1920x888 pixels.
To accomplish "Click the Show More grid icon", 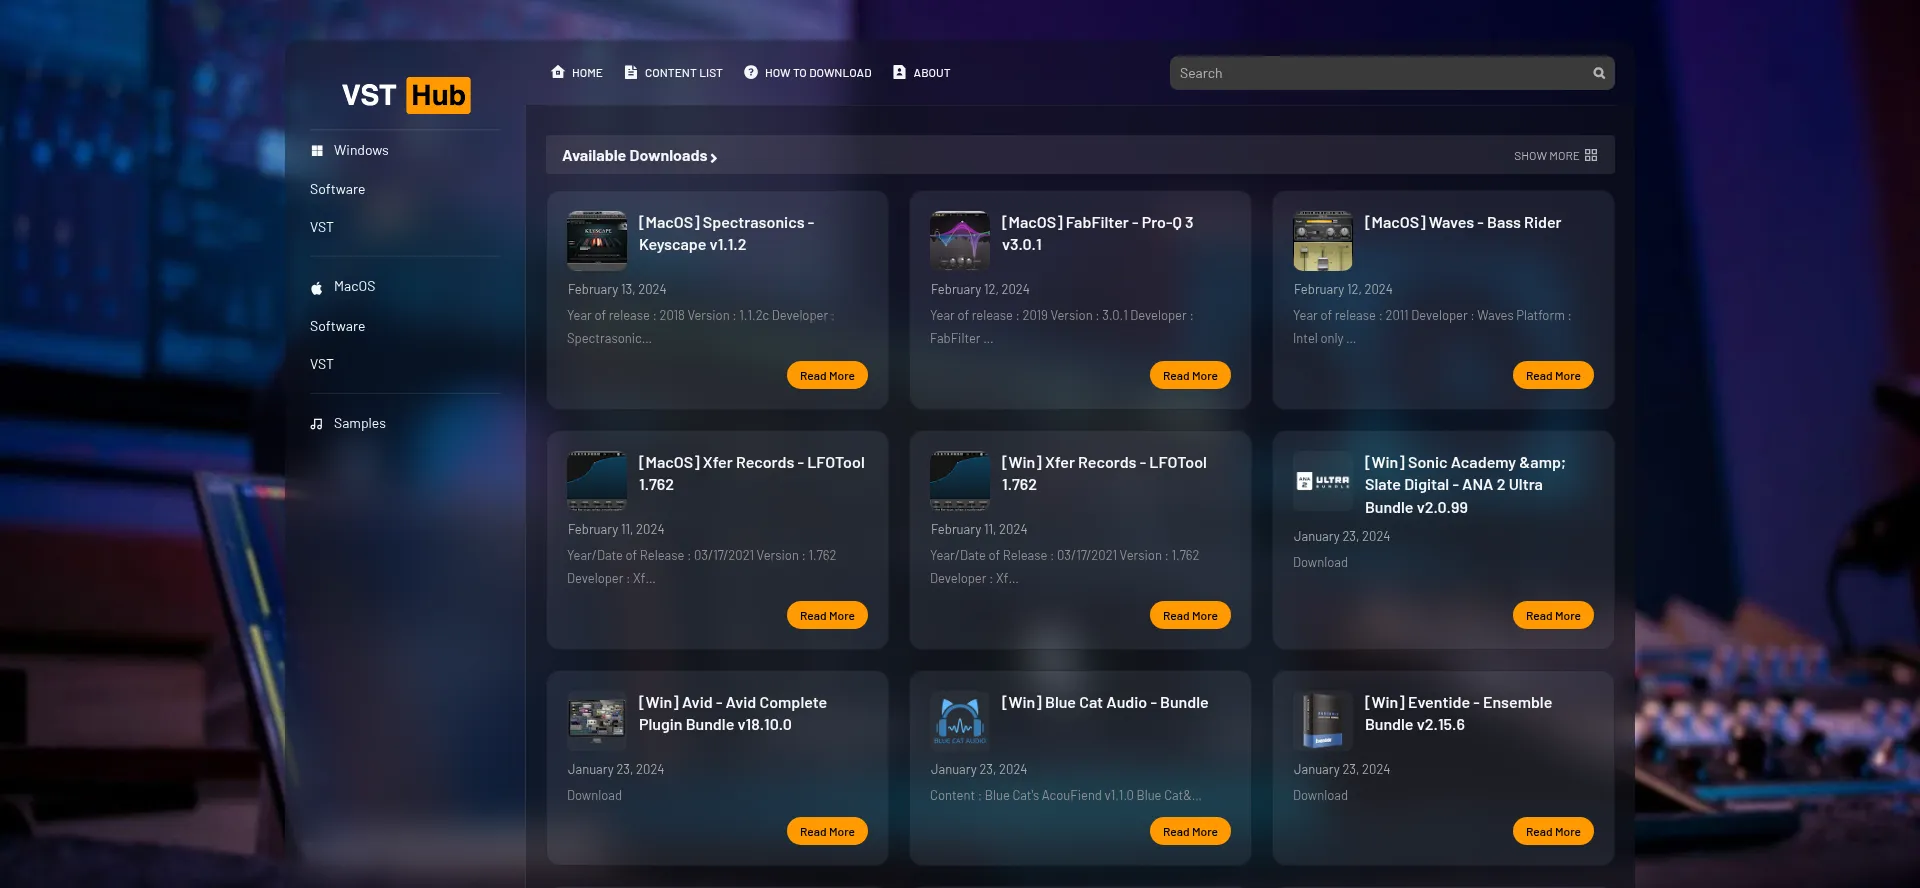I will pyautogui.click(x=1591, y=155).
